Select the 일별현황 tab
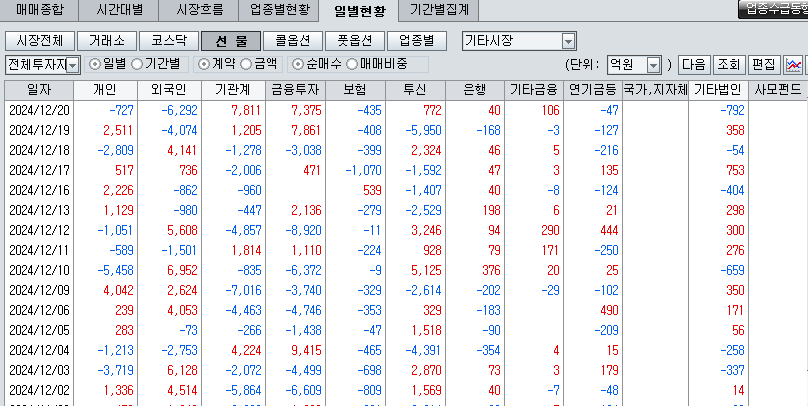Image resolution: width=808 pixels, height=406 pixels. pos(359,11)
